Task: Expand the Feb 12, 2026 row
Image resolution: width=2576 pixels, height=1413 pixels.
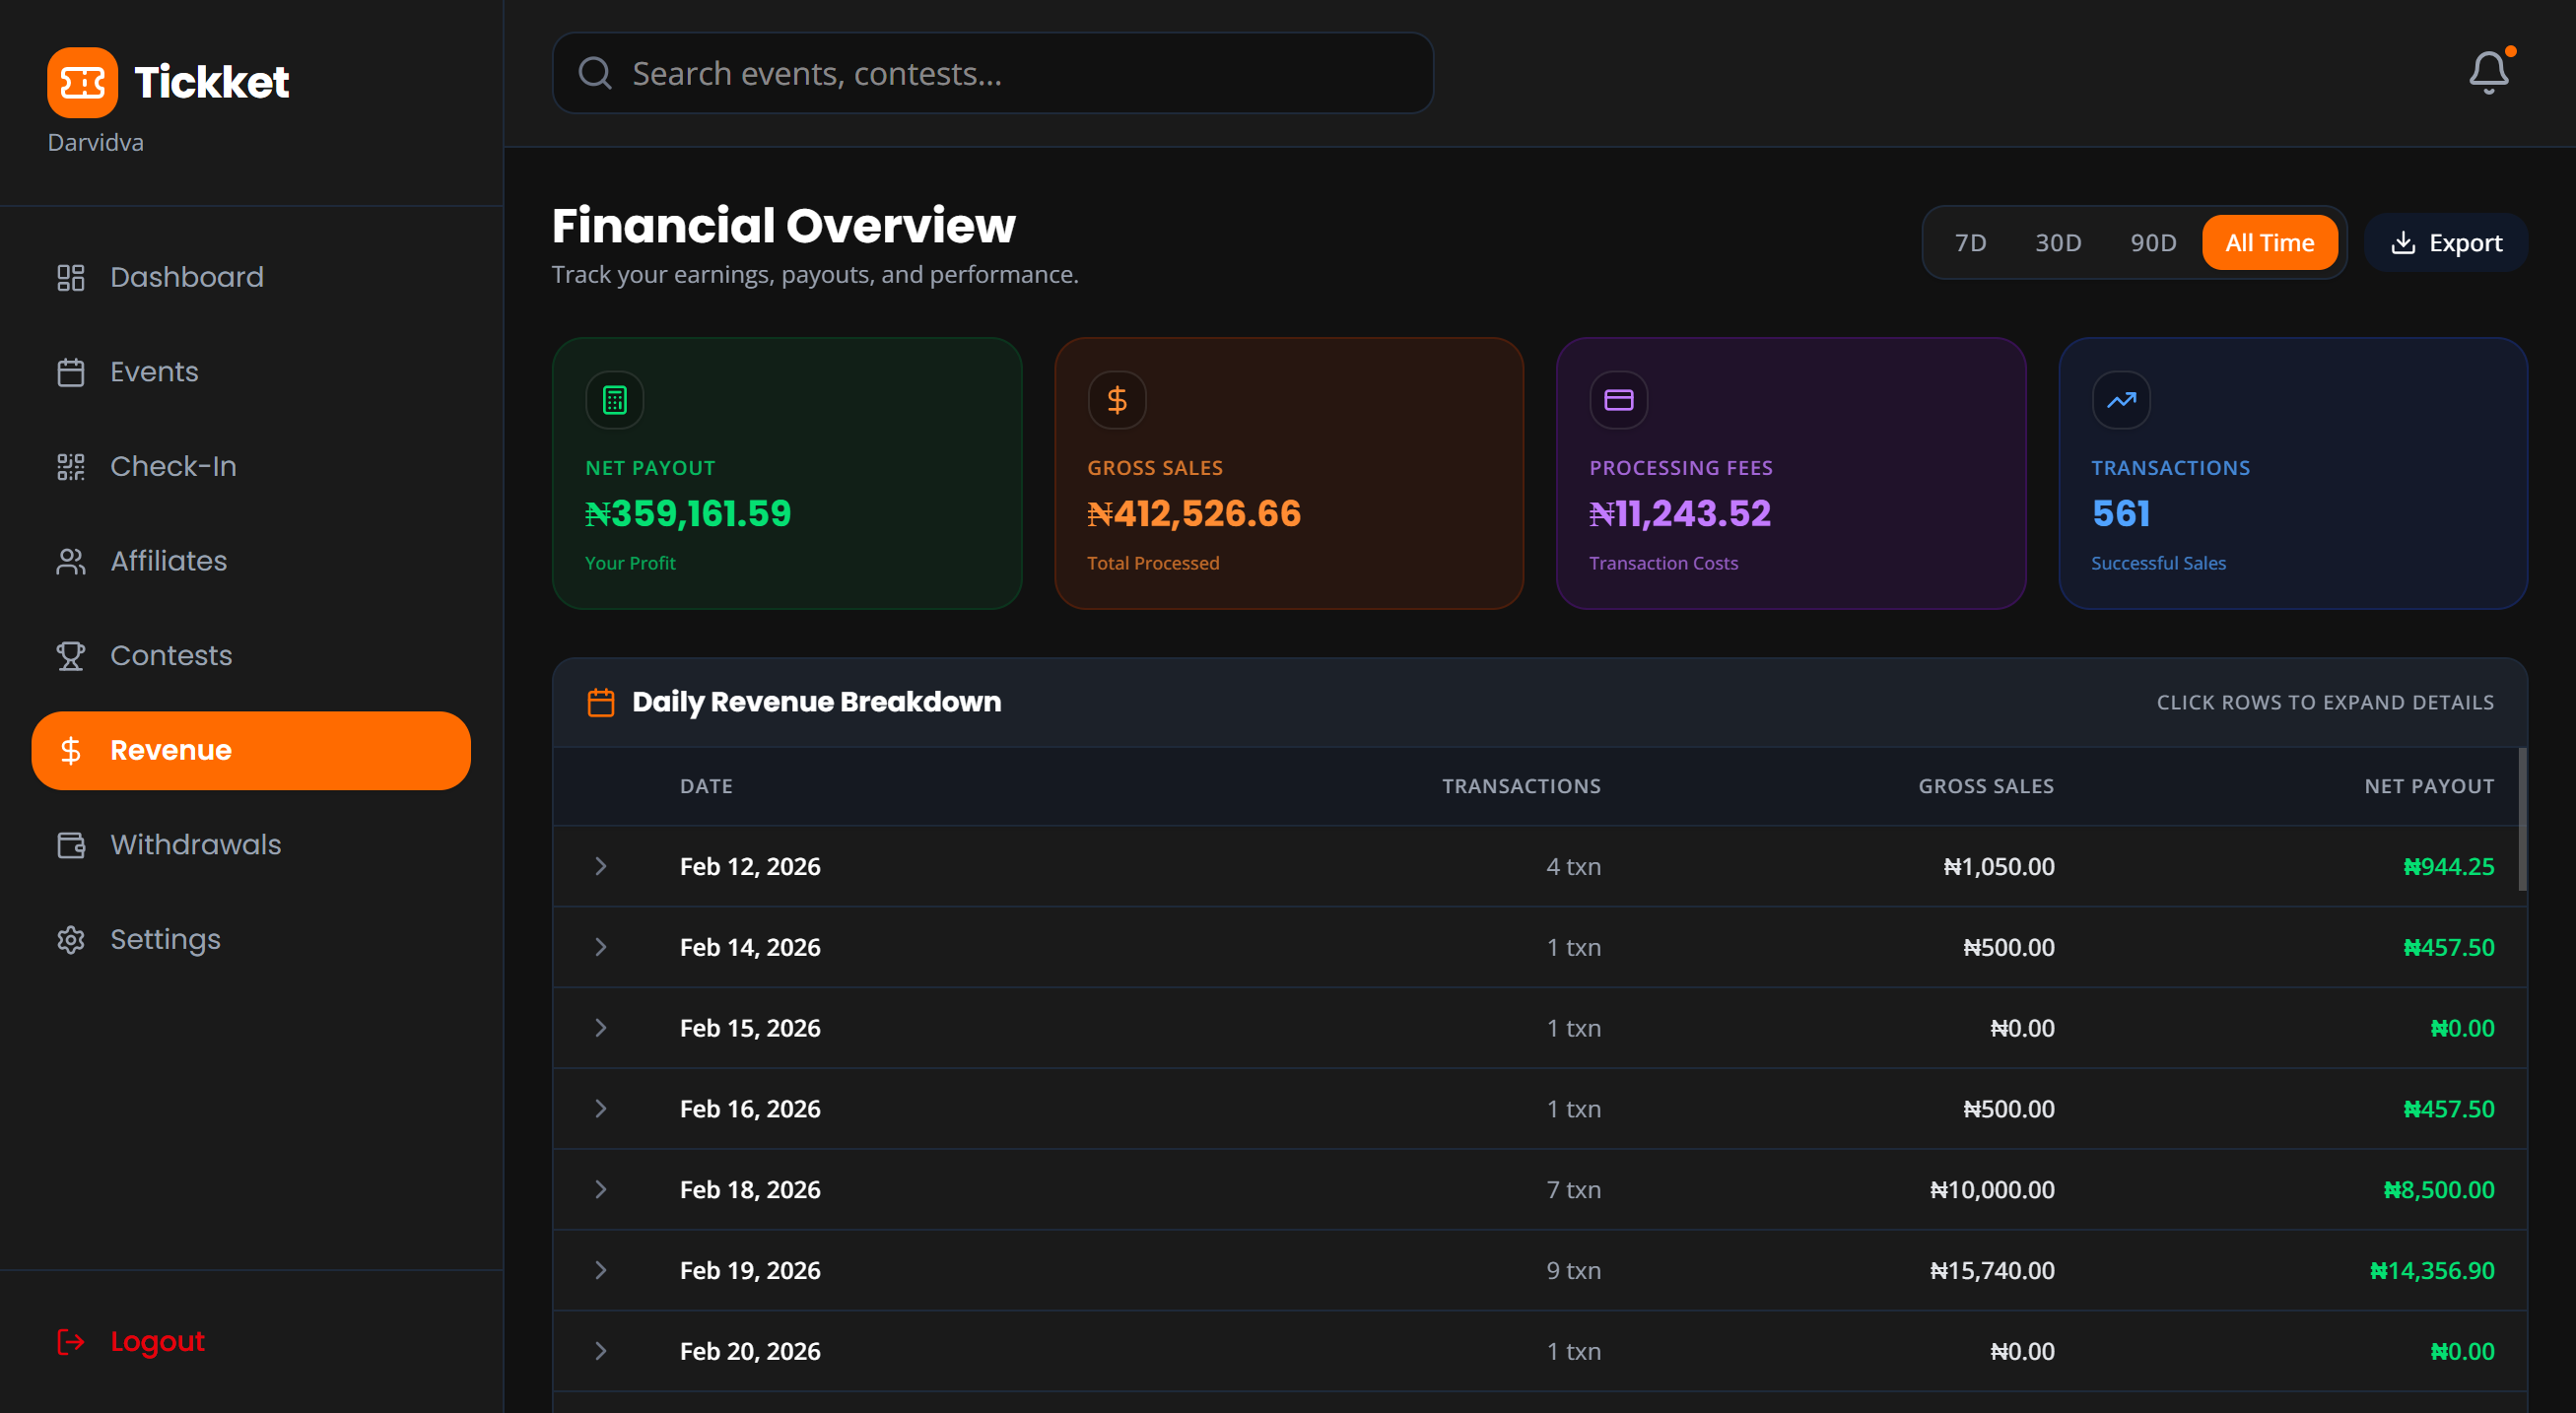Action: point(600,866)
